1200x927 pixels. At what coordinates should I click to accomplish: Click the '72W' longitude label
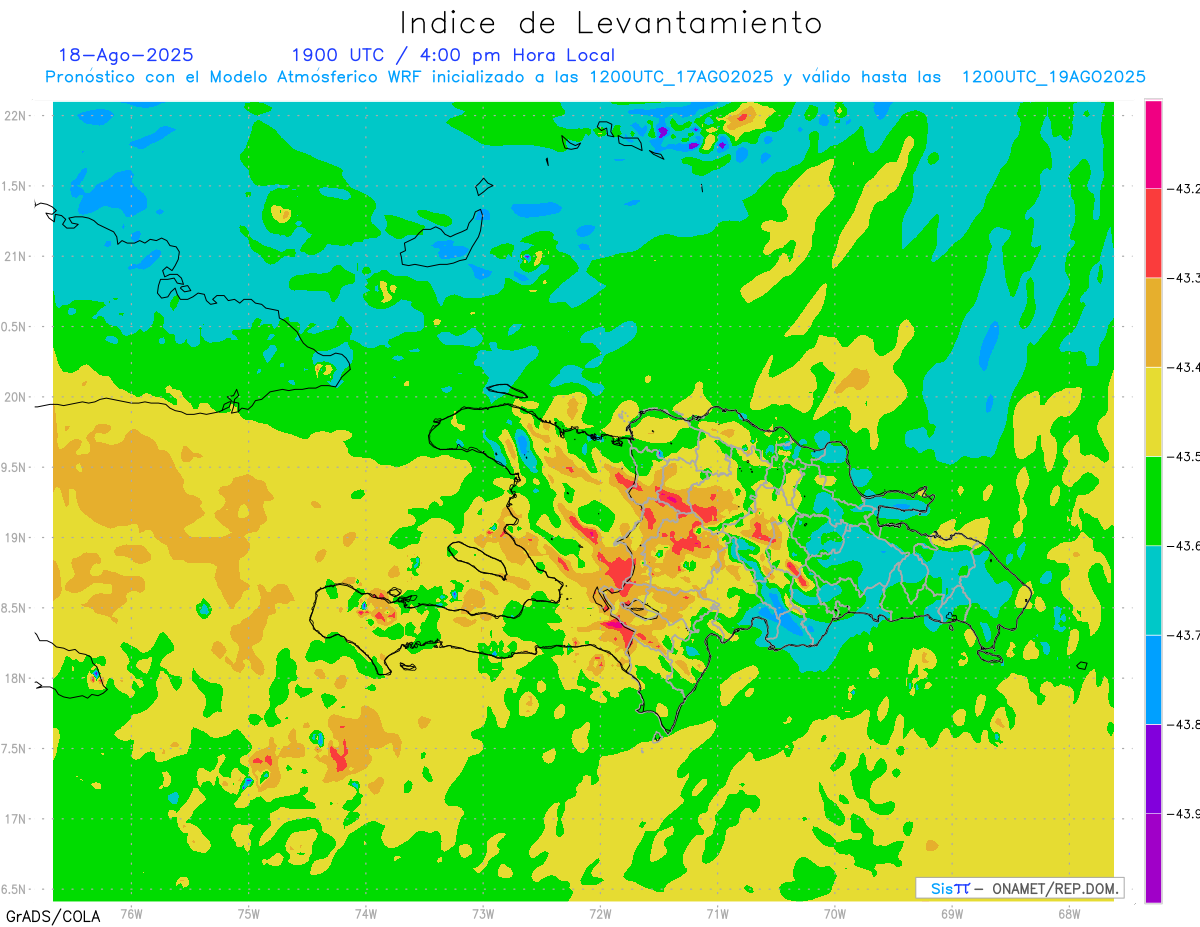click(x=600, y=913)
